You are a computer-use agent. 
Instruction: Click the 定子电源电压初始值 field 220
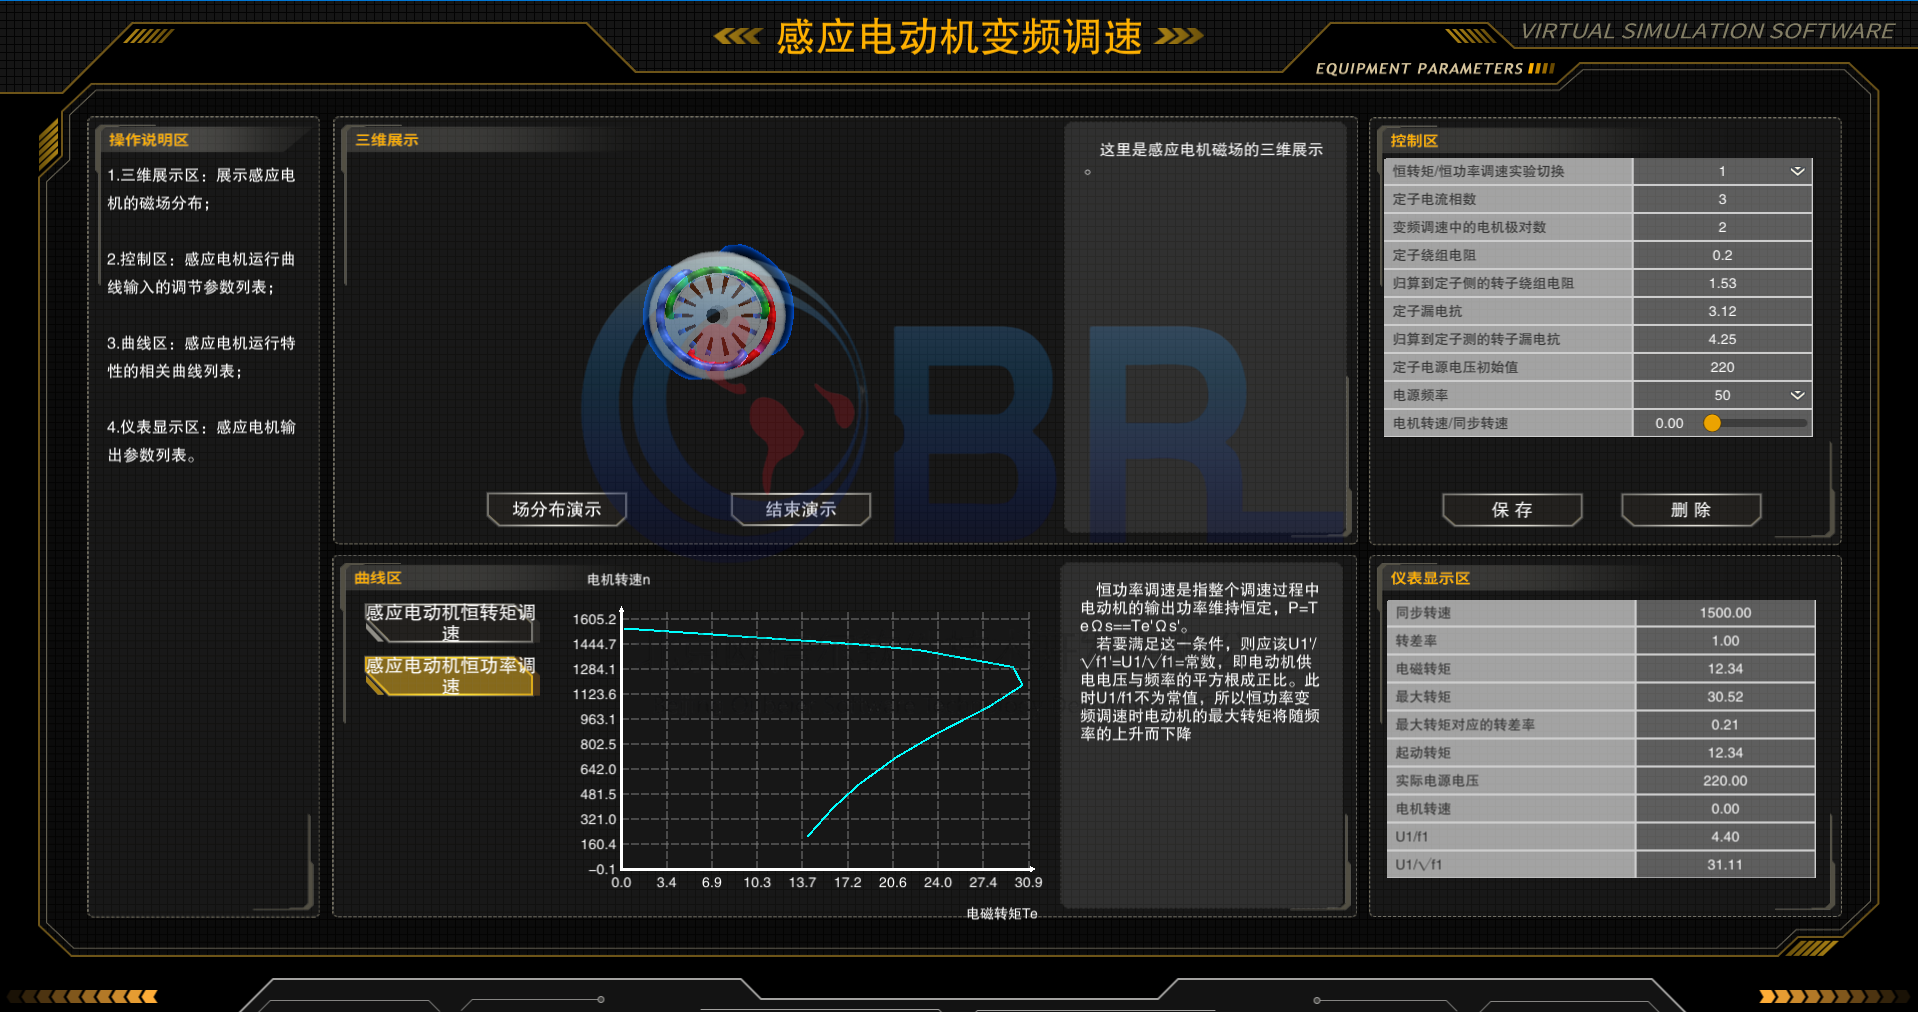click(x=1722, y=367)
